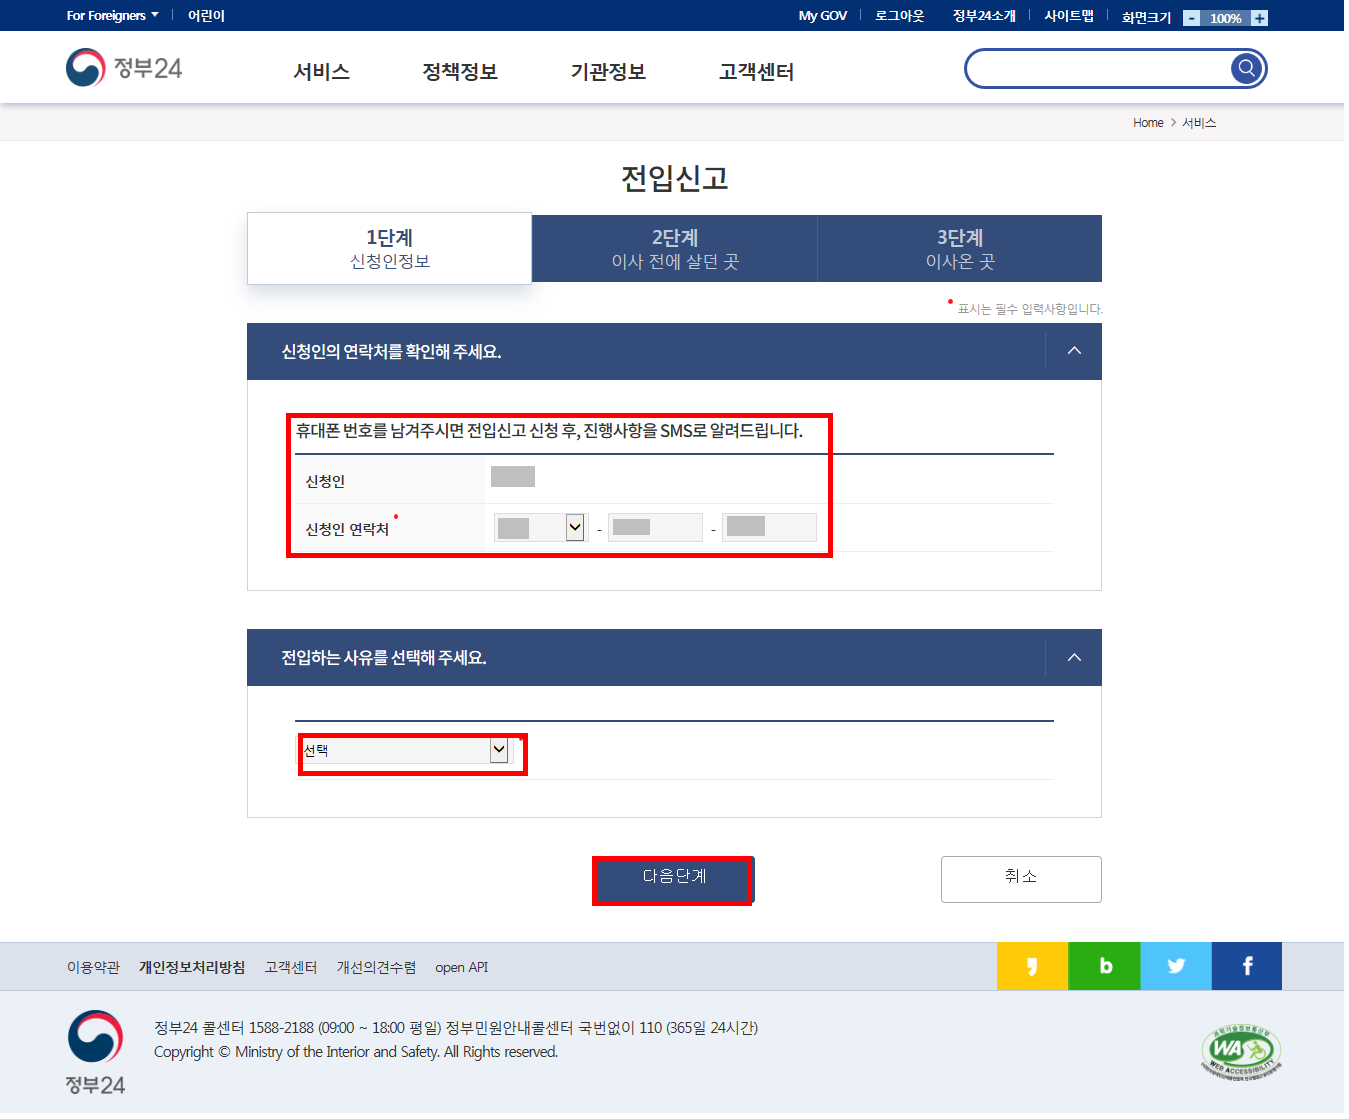1349x1119 pixels.
Task: Open the 정책정보 main menu
Action: click(x=460, y=72)
